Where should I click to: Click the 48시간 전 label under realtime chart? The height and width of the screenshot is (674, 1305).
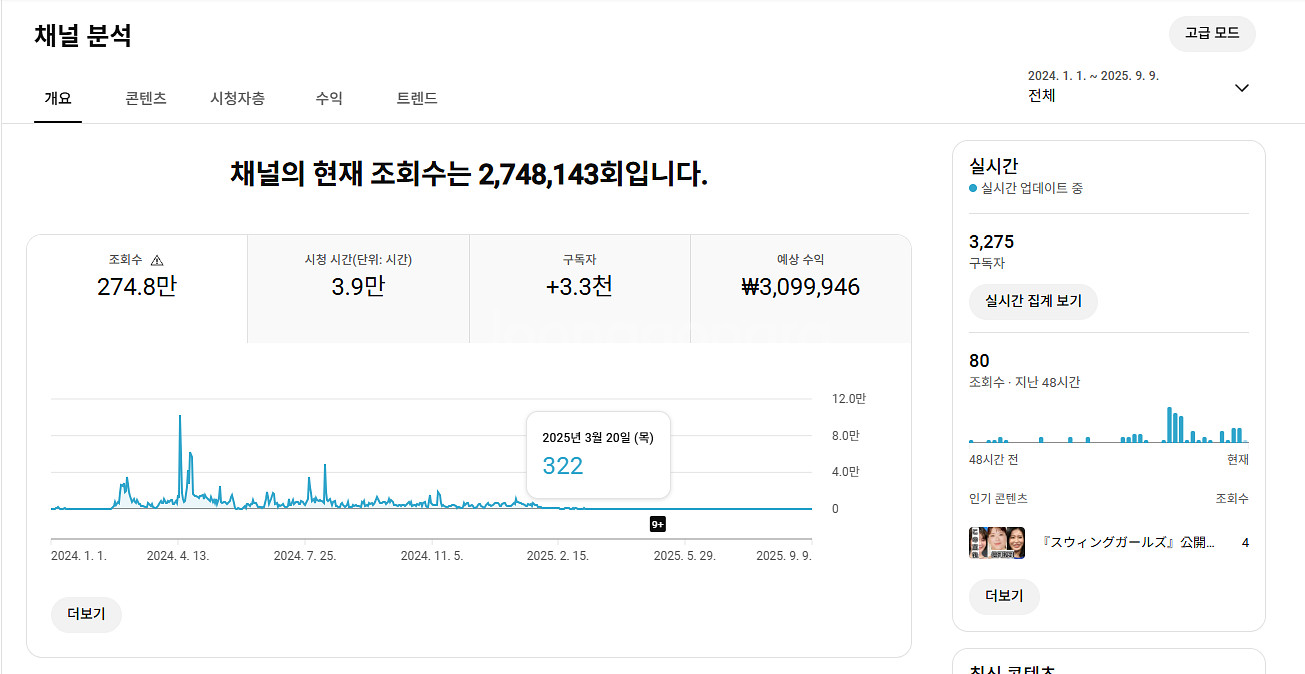(994, 460)
